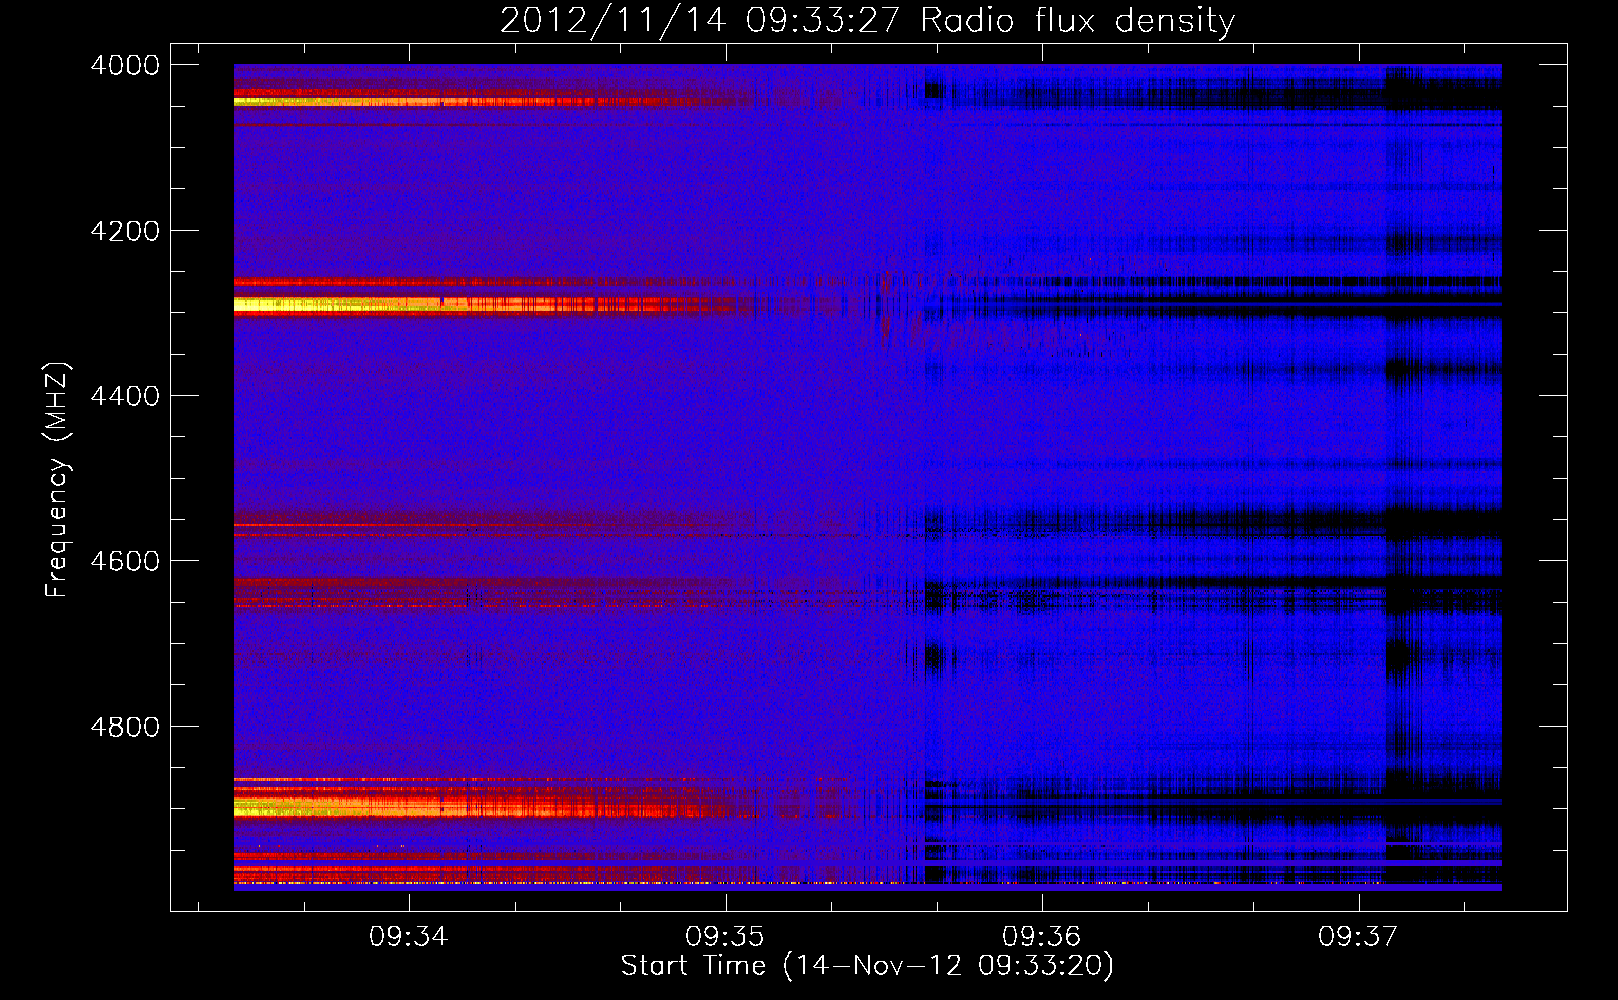Click the Frequency (MHZ) axis title
Image resolution: width=1618 pixels, height=1000 pixels.
click(57, 480)
